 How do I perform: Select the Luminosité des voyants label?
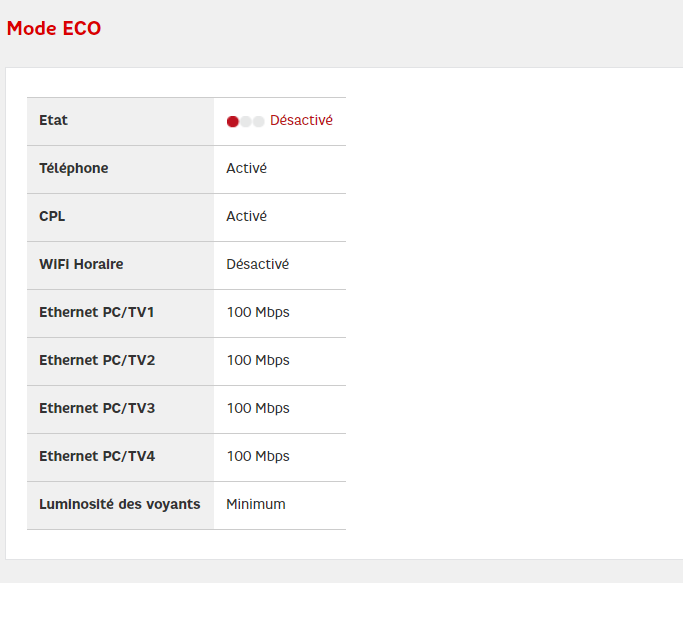[x=120, y=504]
